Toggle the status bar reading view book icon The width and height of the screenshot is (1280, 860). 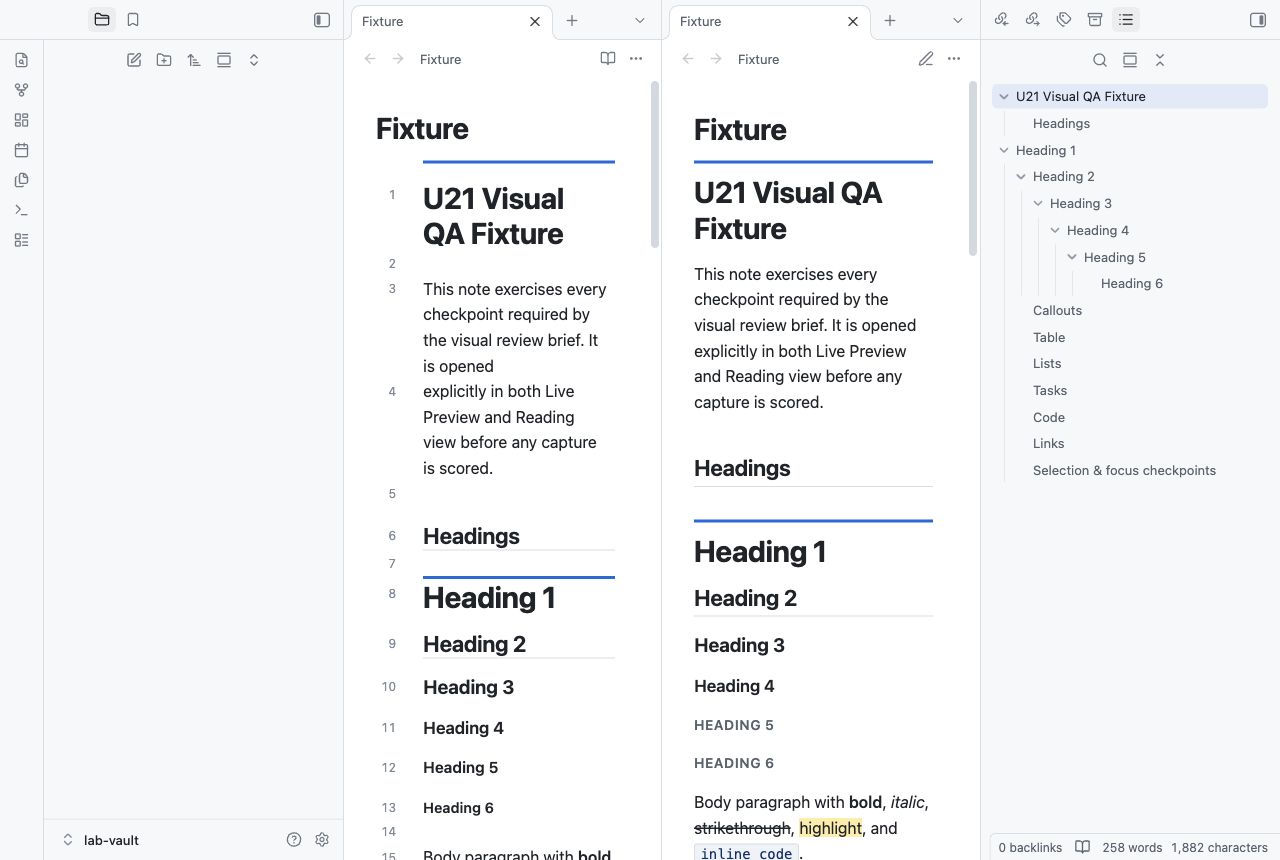click(1082, 847)
